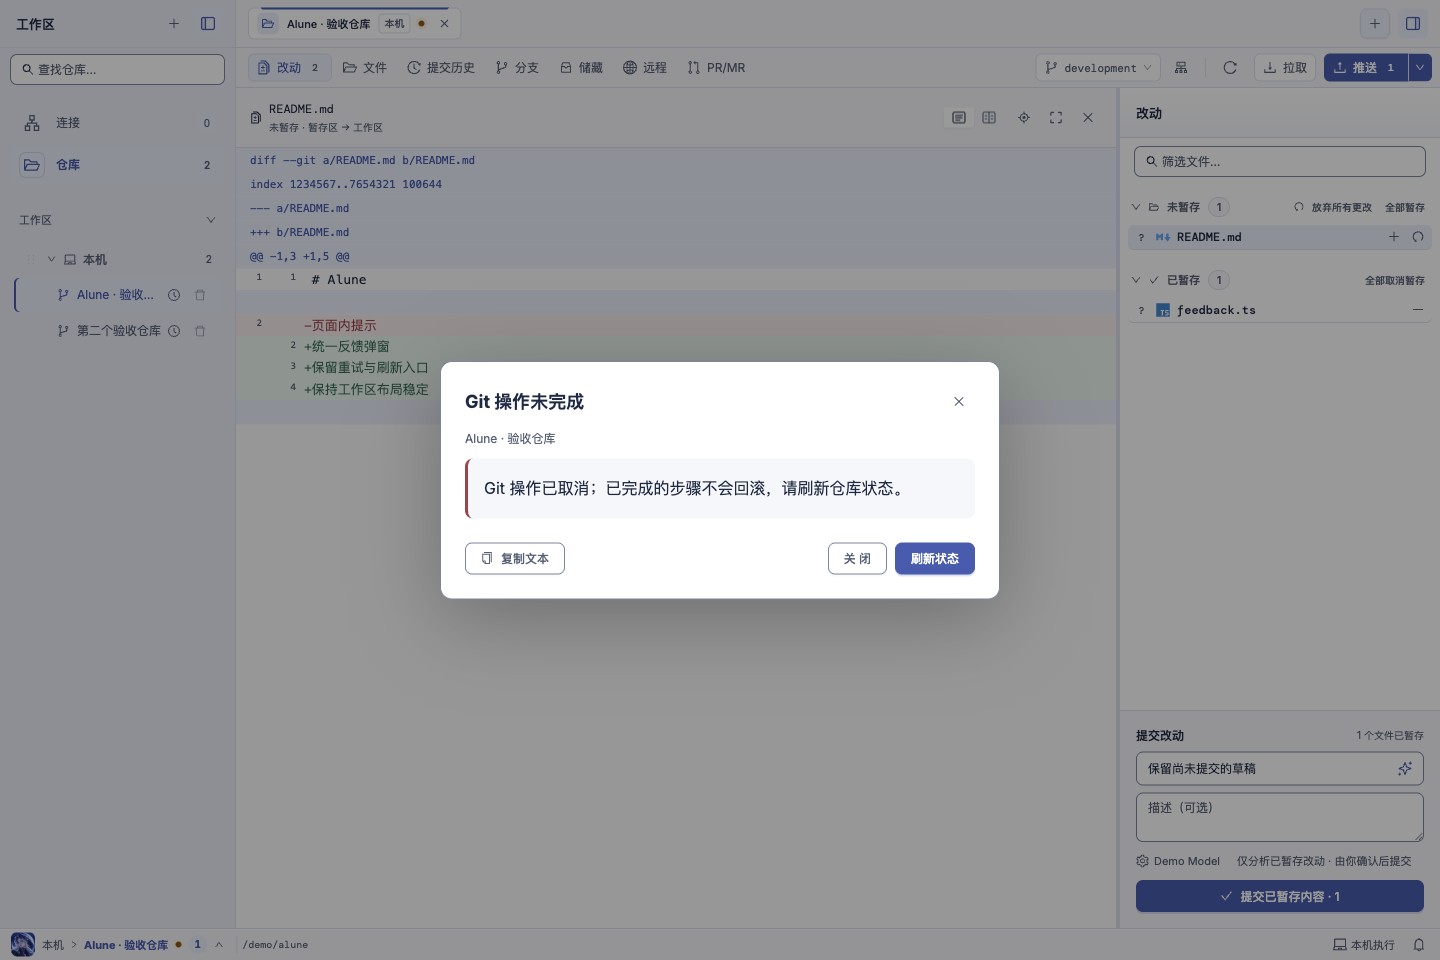Focus the 筛选文件 filter field
The image size is (1440, 960).
(1280, 161)
